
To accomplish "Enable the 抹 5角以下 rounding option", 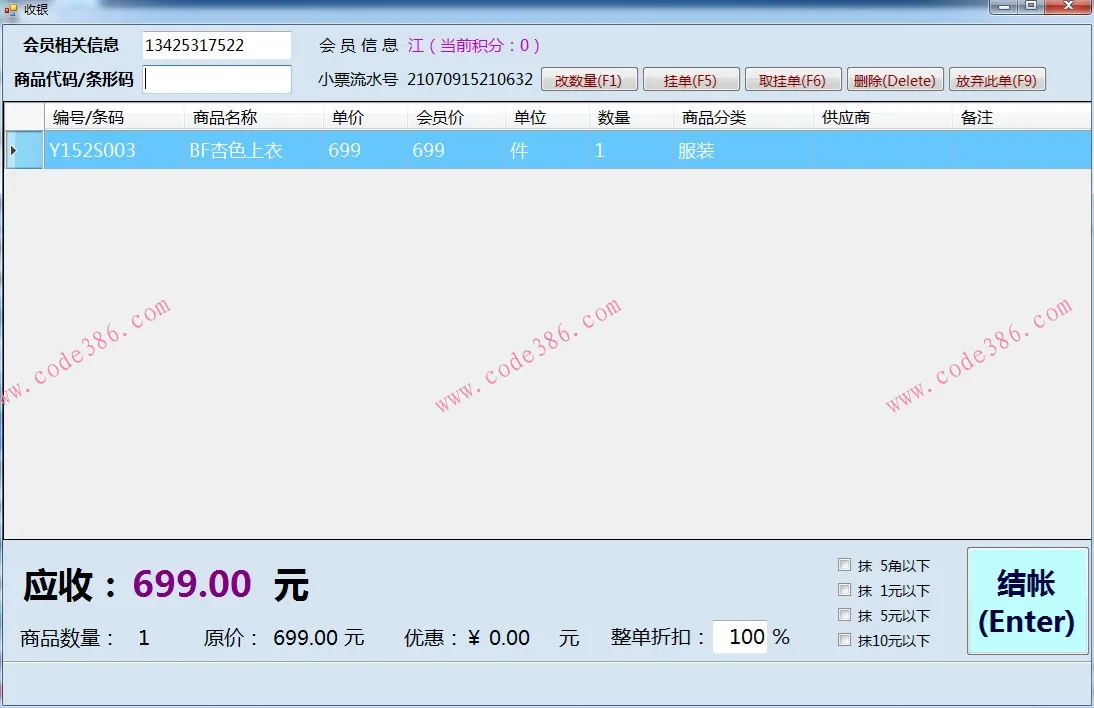I will (845, 565).
